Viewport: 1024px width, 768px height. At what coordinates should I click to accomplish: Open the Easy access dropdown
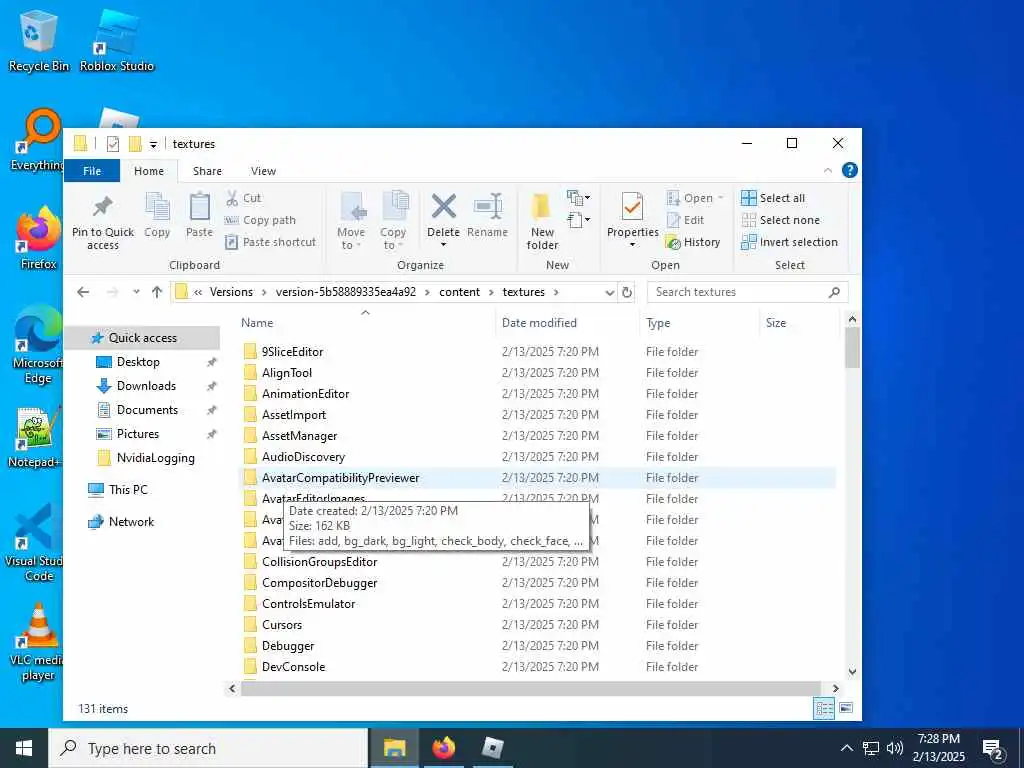click(578, 220)
